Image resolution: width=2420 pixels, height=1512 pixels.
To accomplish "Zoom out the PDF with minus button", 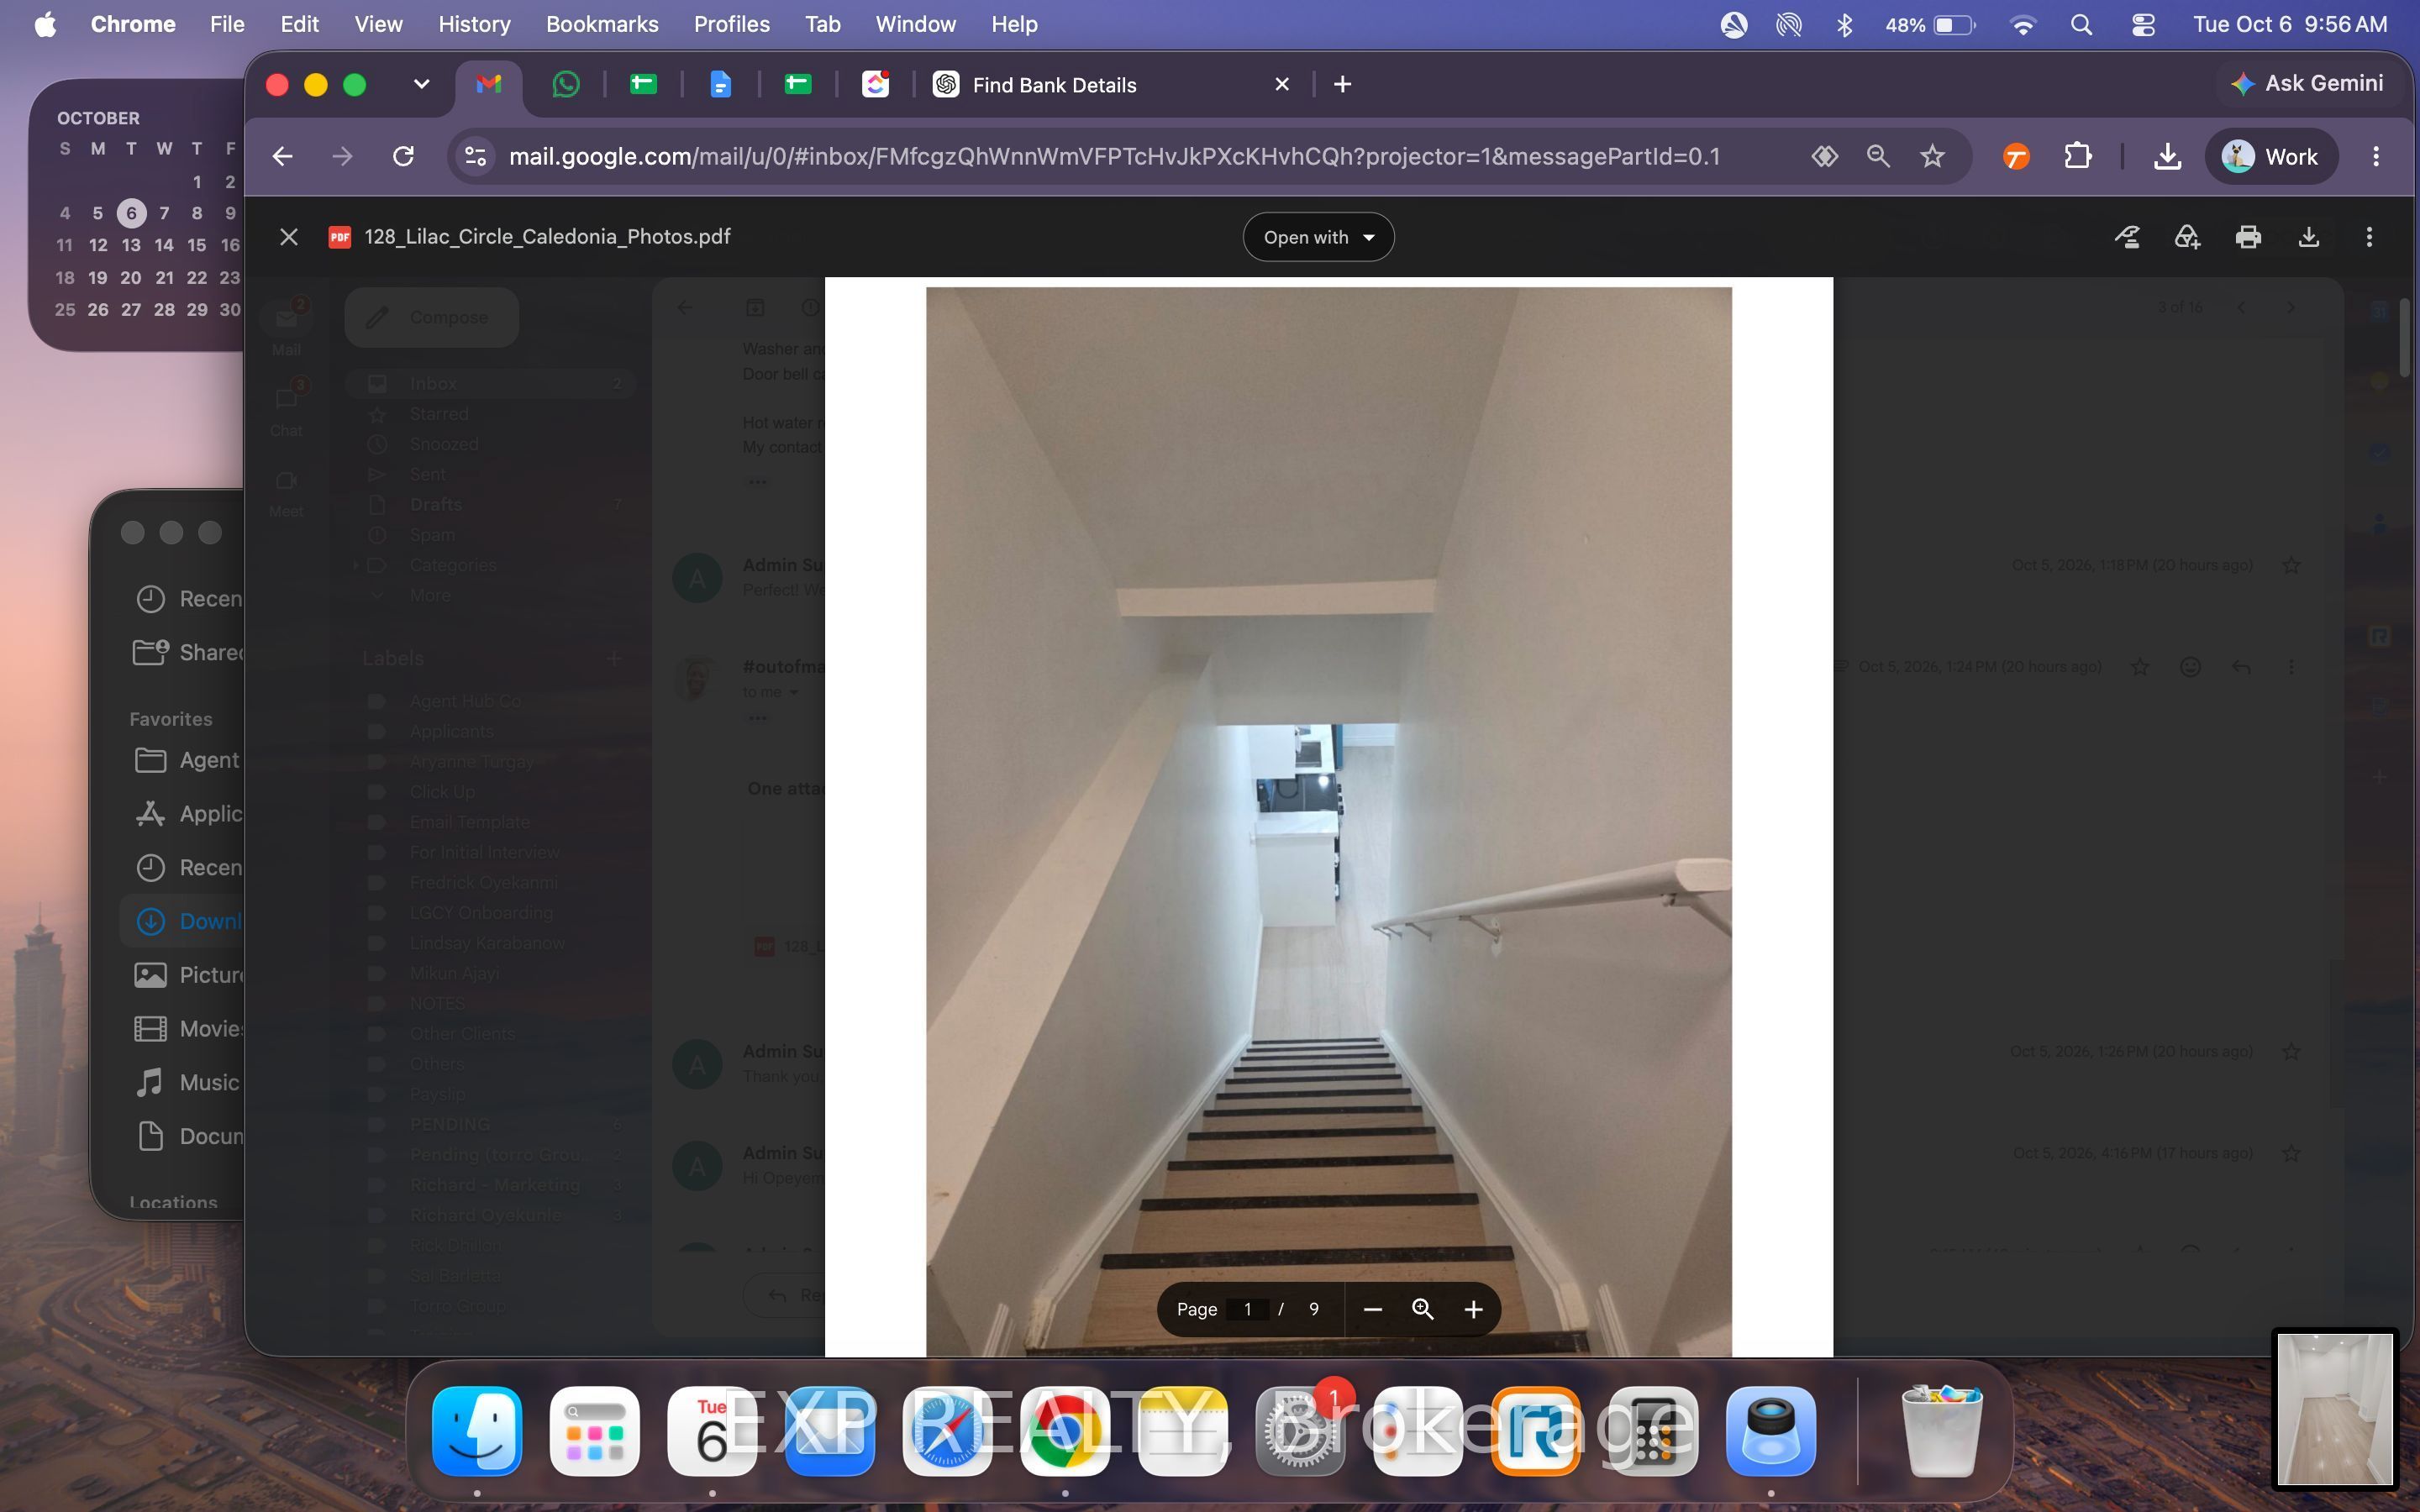I will coord(1373,1309).
